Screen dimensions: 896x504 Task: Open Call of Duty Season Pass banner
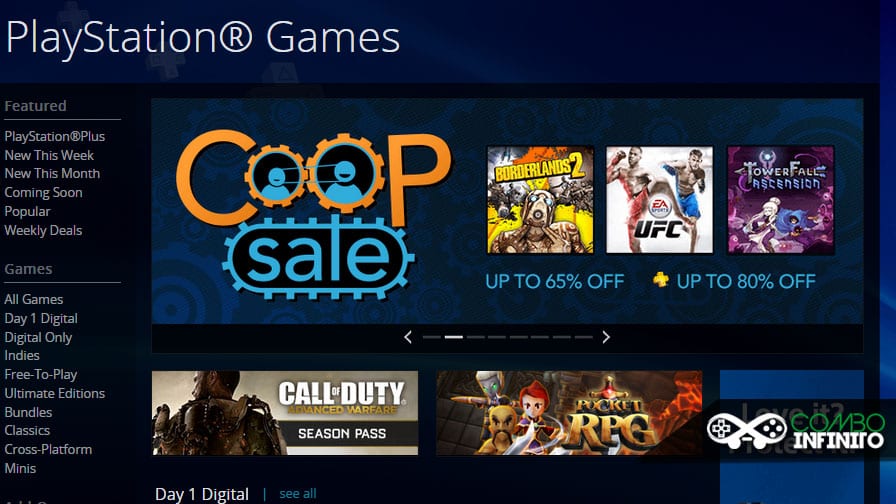click(285, 413)
